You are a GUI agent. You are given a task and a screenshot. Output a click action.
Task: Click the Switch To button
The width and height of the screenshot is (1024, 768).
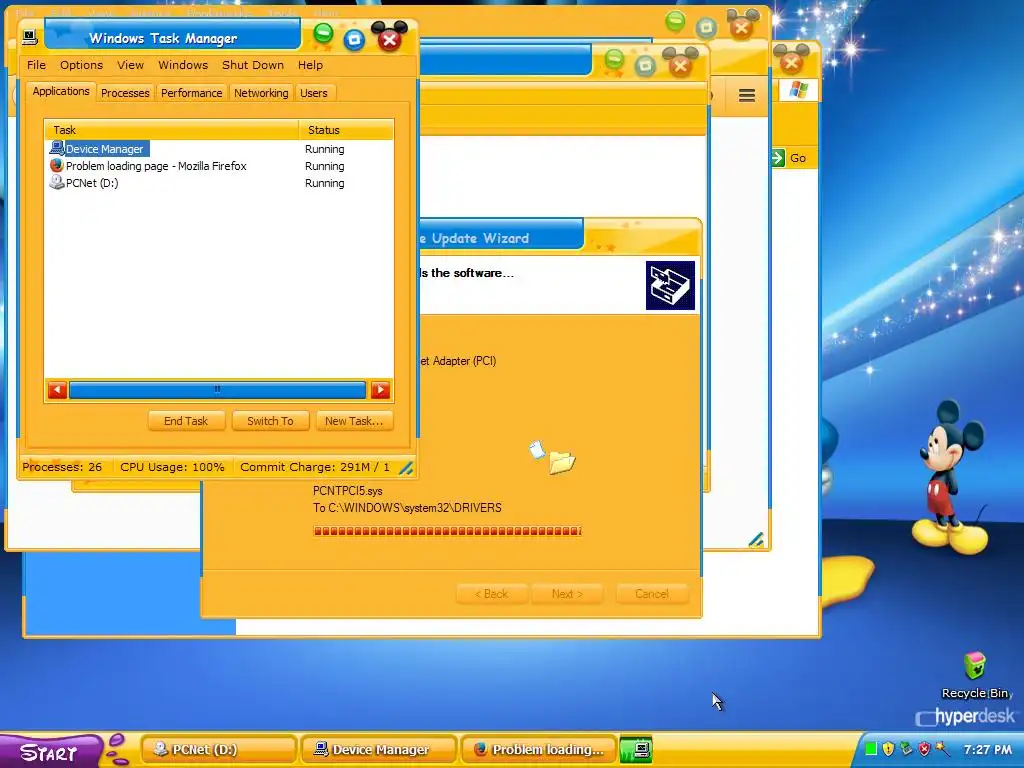(x=270, y=421)
